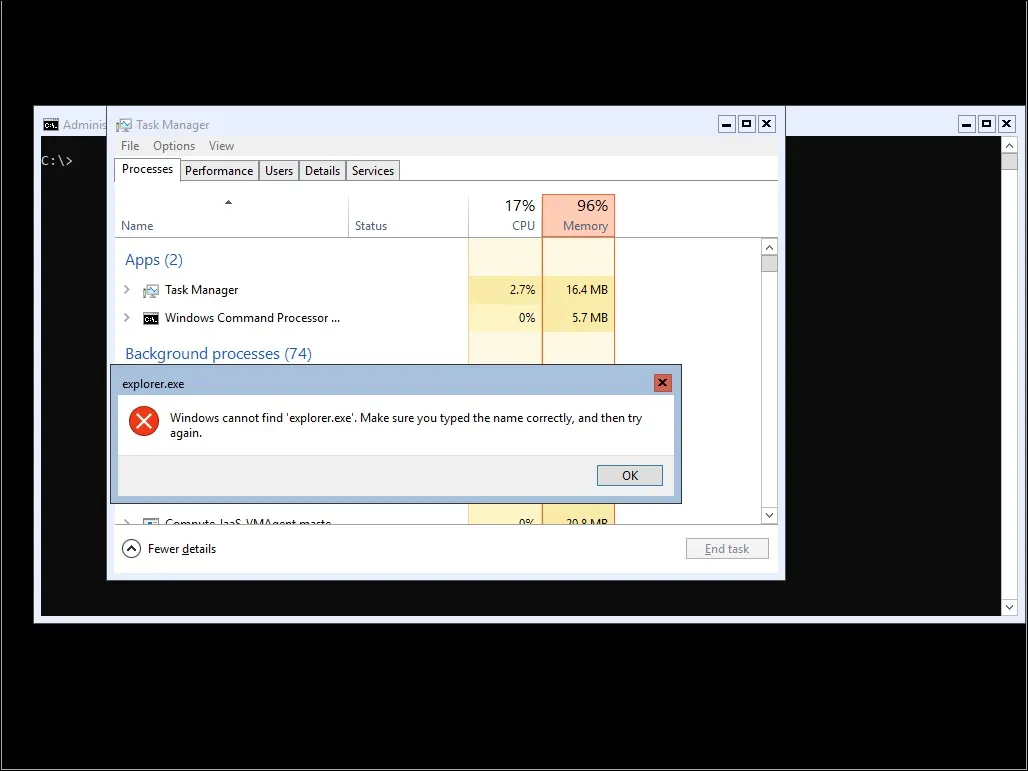The width and height of the screenshot is (1028, 771).
Task: Collapse view with the Fewer details chevron
Action: 131,549
